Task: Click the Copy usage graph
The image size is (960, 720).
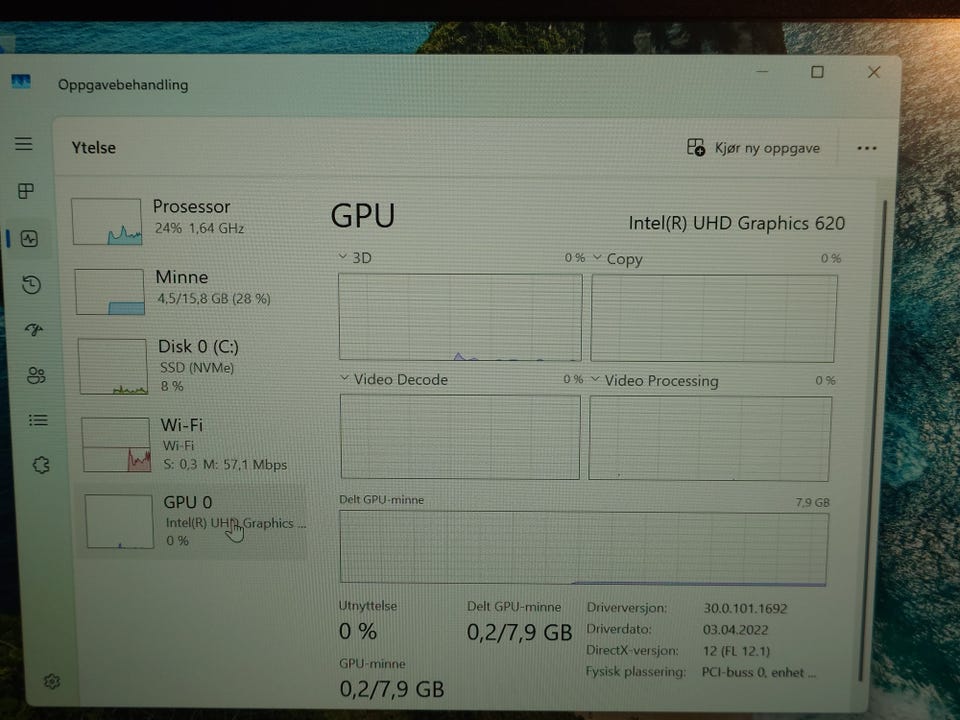Action: click(x=713, y=318)
